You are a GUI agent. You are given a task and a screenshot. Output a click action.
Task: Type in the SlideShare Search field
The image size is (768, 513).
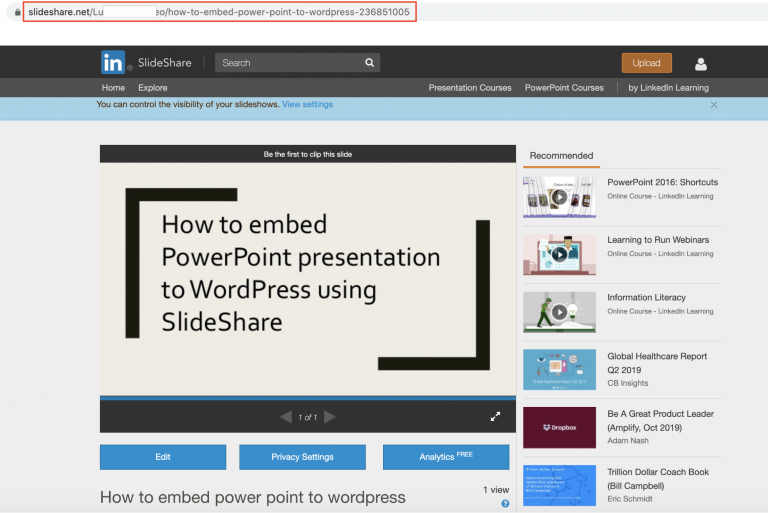290,63
